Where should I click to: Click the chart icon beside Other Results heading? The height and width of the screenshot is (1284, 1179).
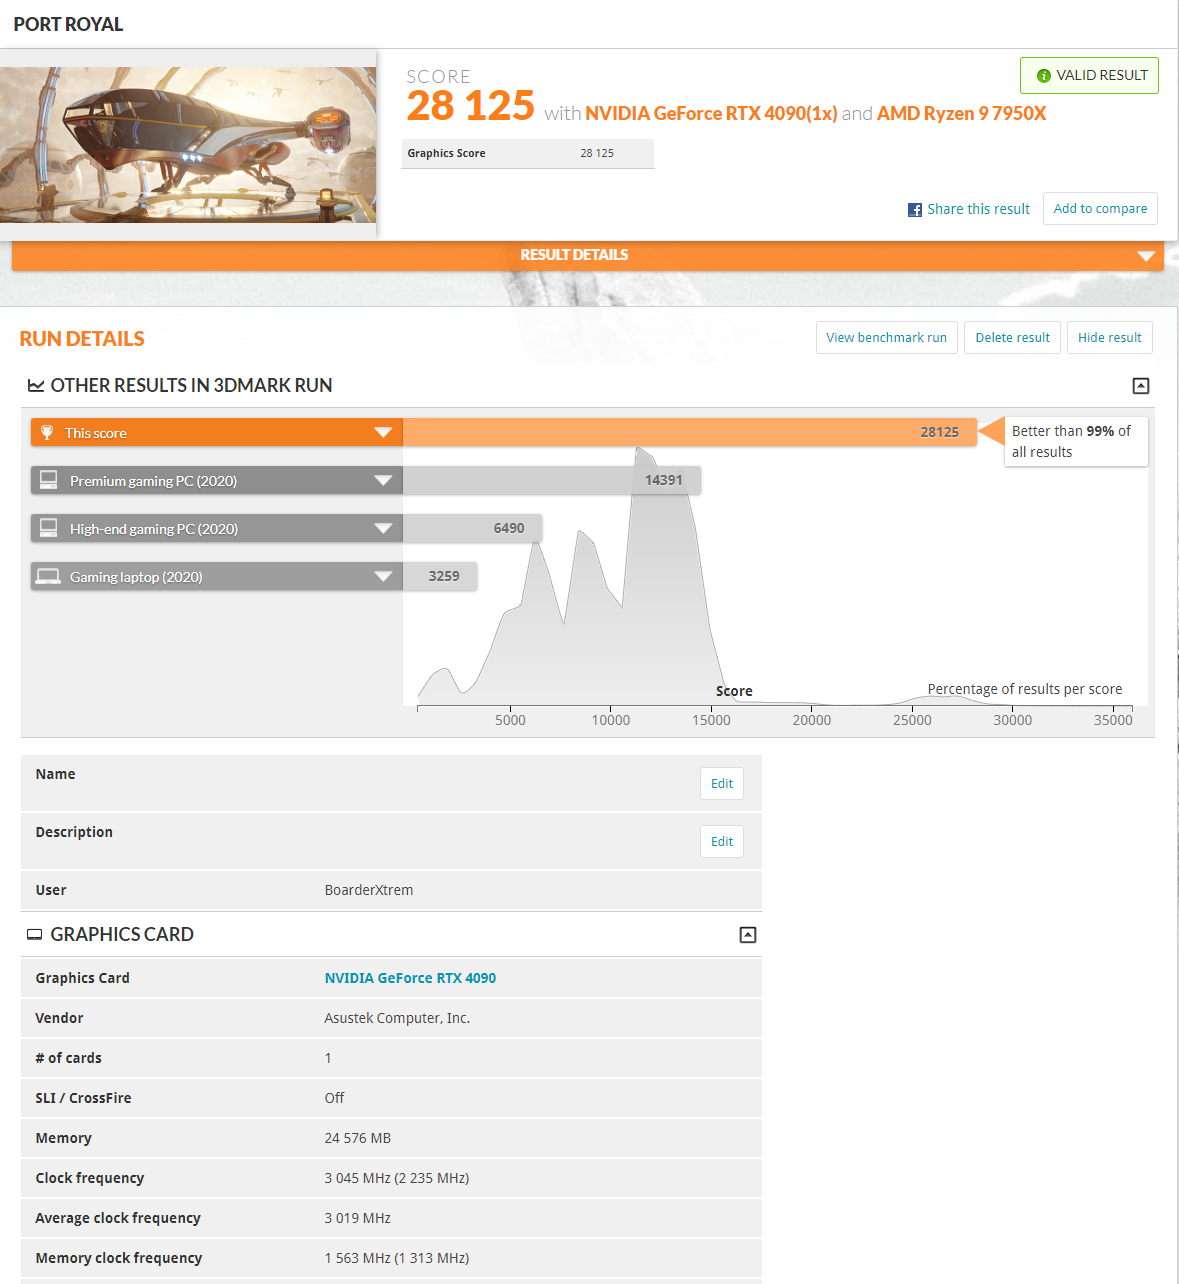point(36,386)
